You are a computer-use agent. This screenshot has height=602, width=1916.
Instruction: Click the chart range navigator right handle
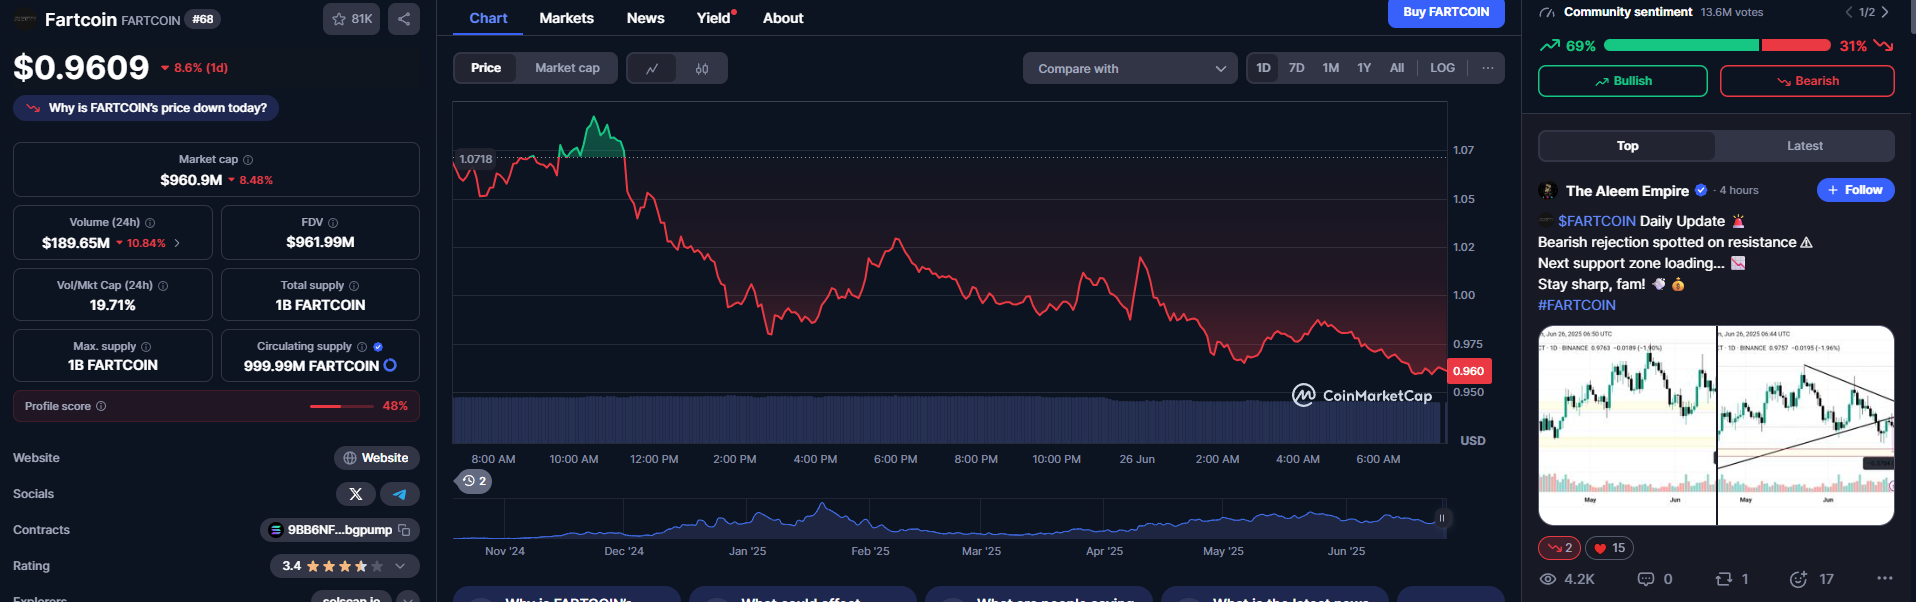point(1441,518)
